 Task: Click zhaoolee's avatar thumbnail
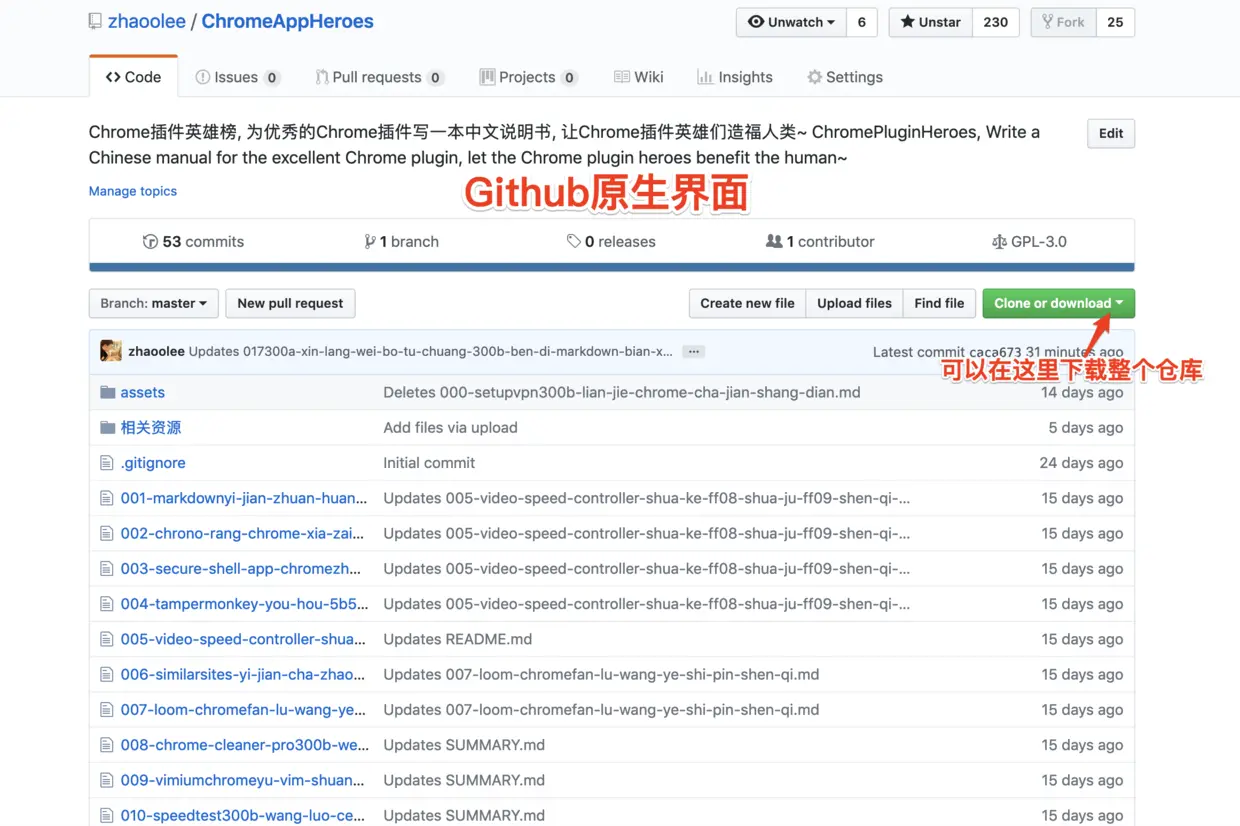(111, 351)
